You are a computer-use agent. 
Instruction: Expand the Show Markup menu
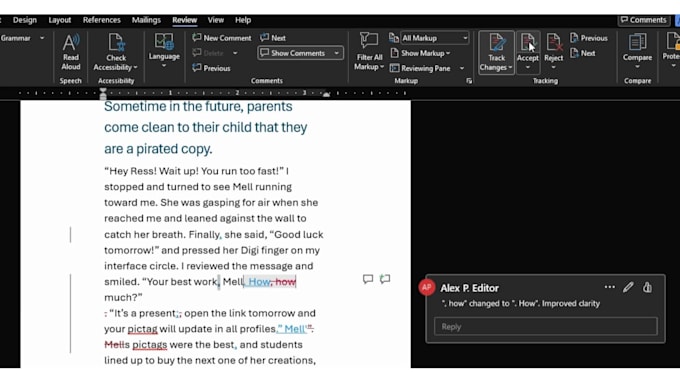click(x=420, y=53)
